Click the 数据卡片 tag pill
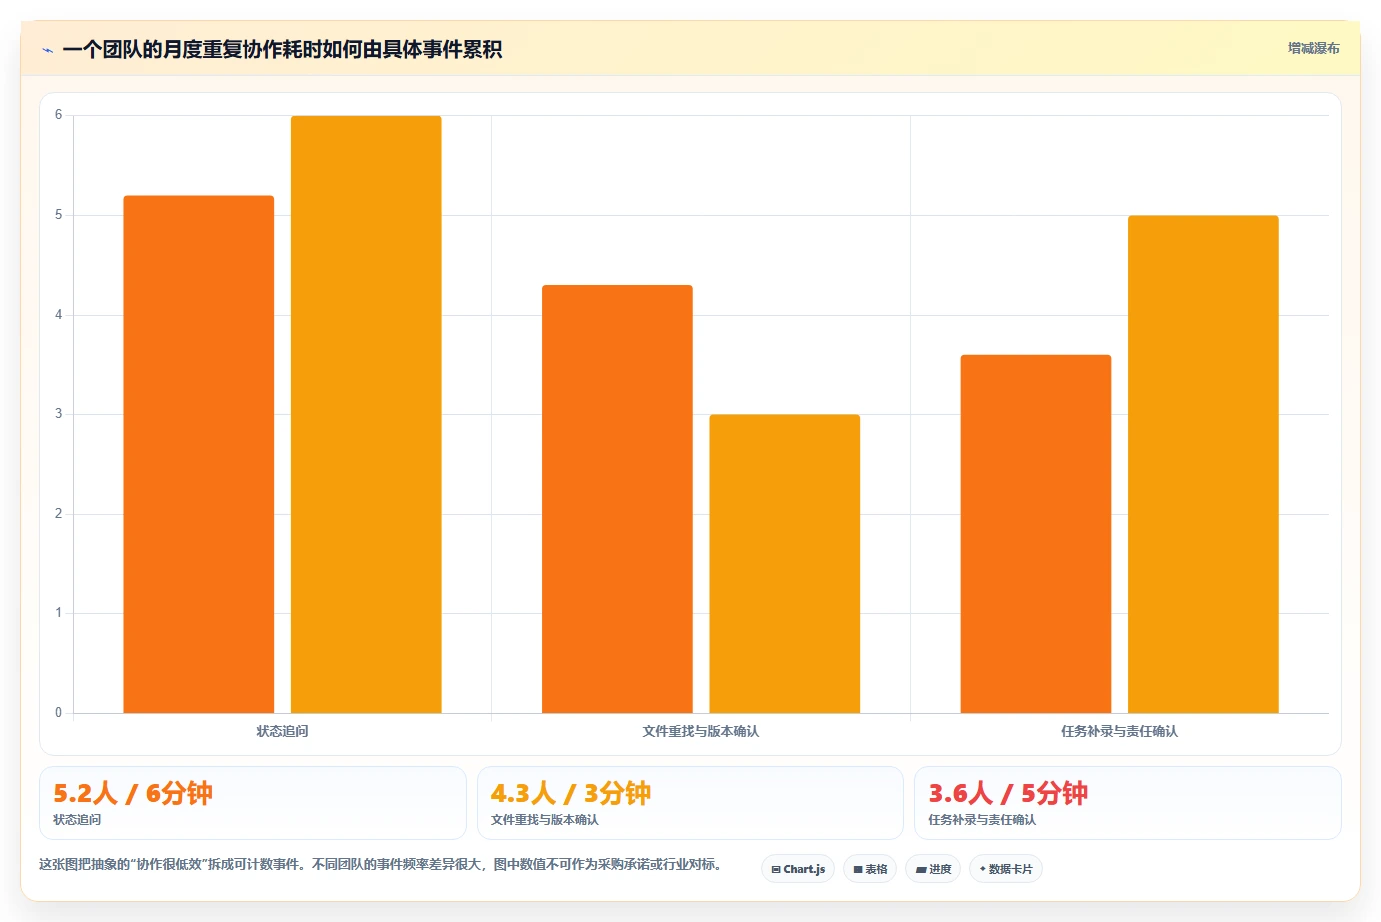This screenshot has height=922, width=1381. coord(1006,869)
